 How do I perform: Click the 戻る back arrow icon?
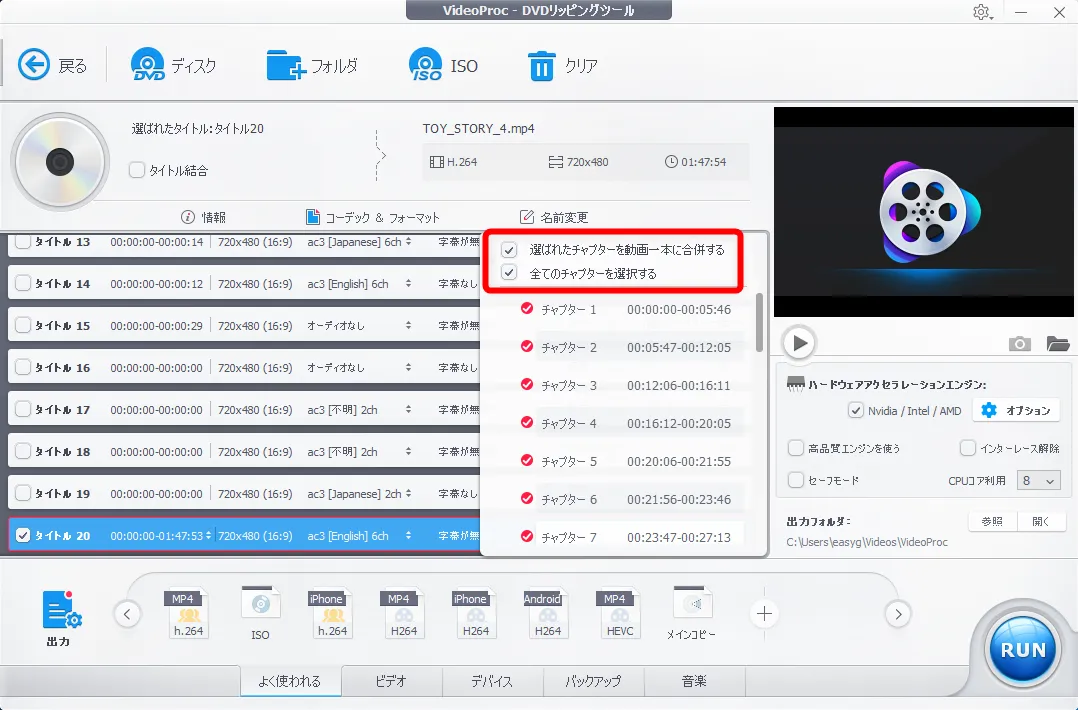pos(34,65)
